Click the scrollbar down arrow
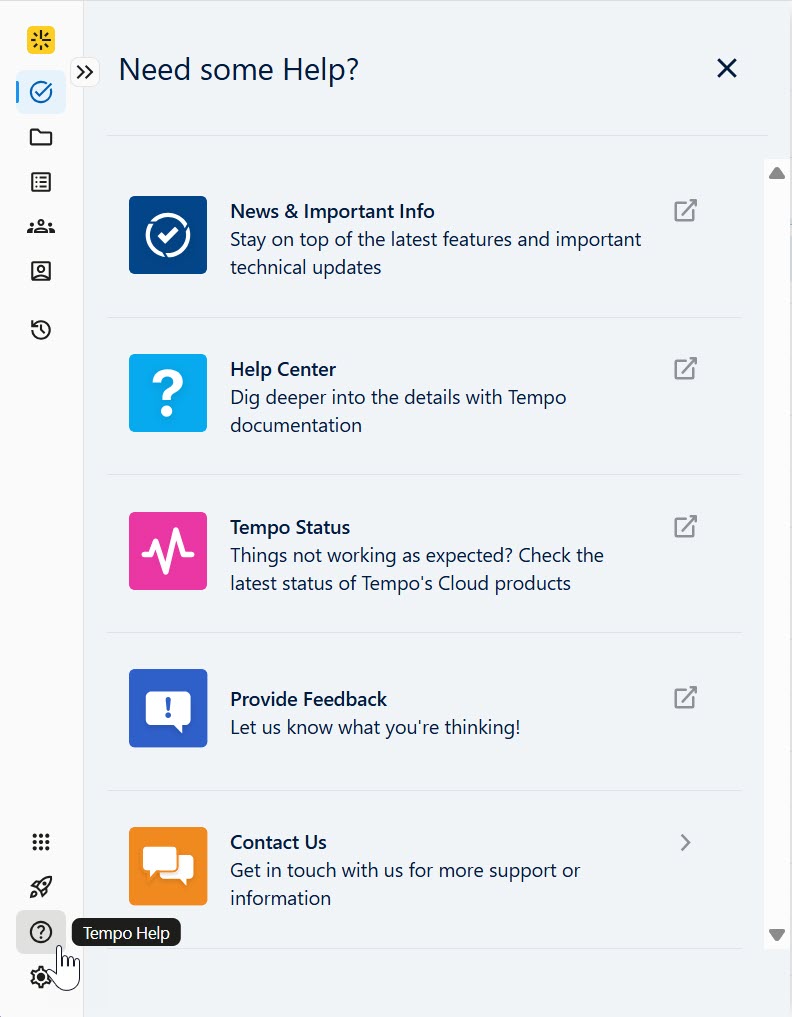The image size is (792, 1017). pos(776,935)
